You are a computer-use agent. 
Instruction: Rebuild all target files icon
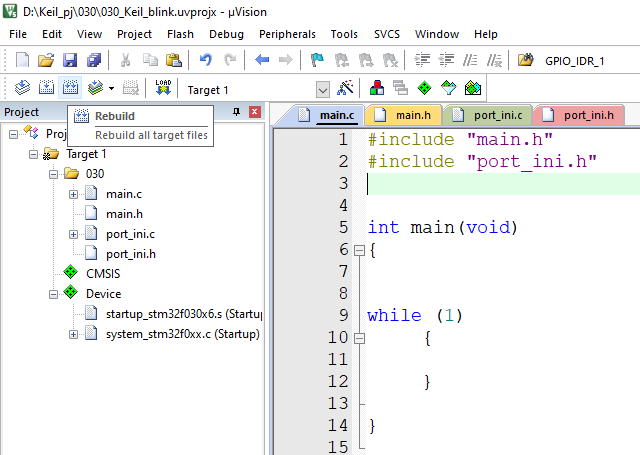pyautogui.click(x=70, y=87)
